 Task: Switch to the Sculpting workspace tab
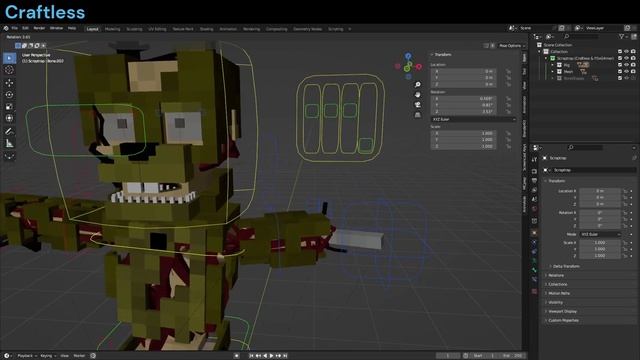[134, 29]
